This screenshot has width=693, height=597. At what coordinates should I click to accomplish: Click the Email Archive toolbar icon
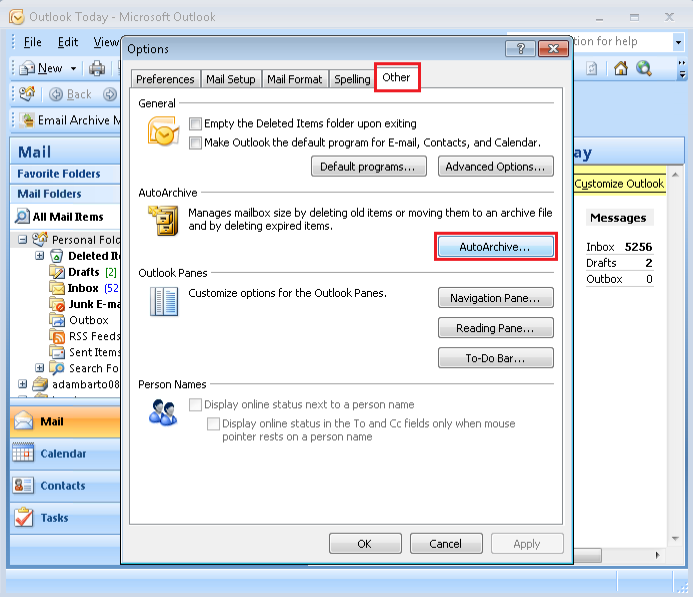coord(27,120)
